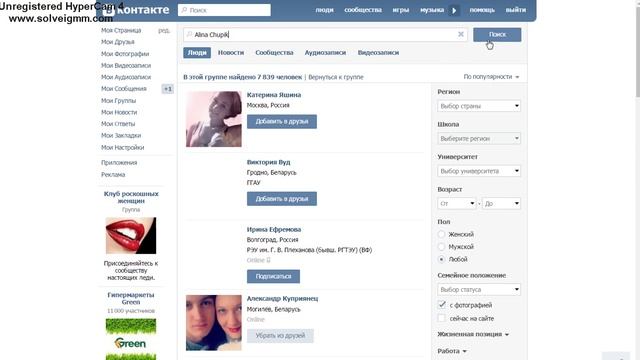Open the +1 unread messages counter

click(168, 89)
